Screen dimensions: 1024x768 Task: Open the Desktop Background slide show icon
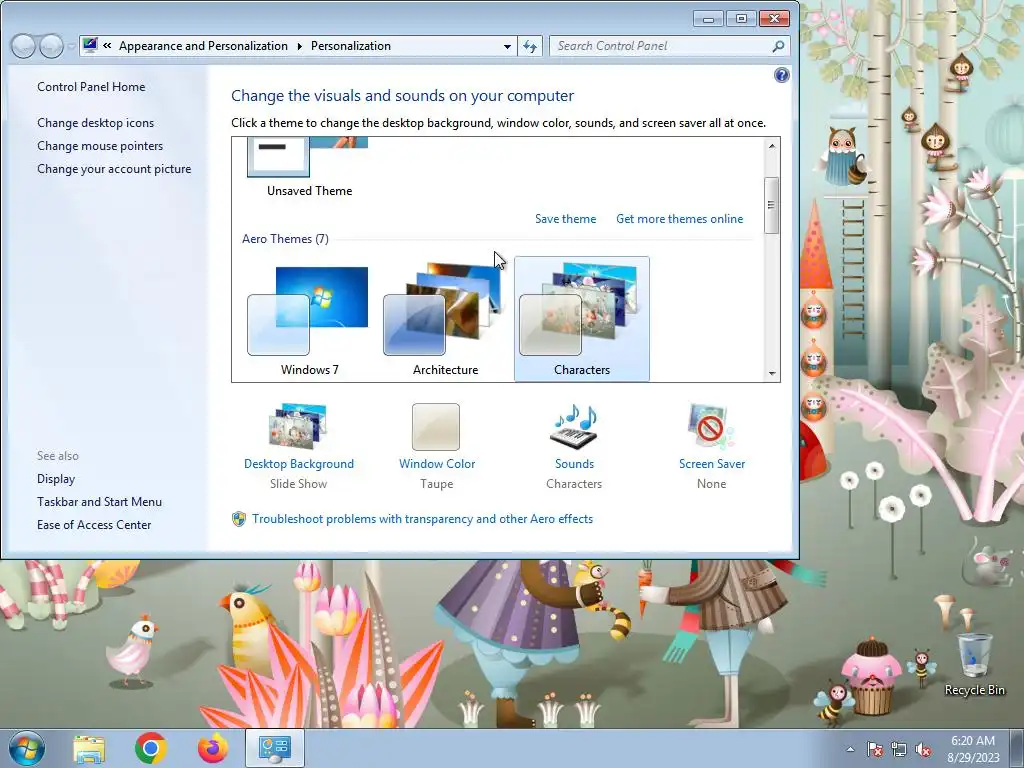(x=298, y=426)
